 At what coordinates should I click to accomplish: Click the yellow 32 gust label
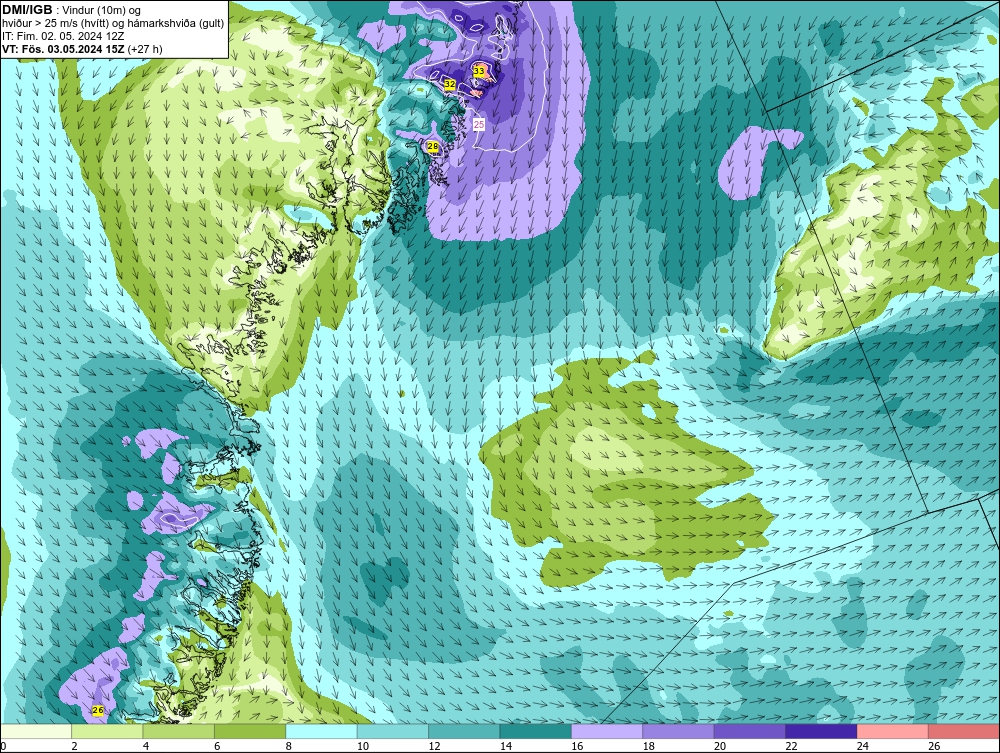coord(450,84)
